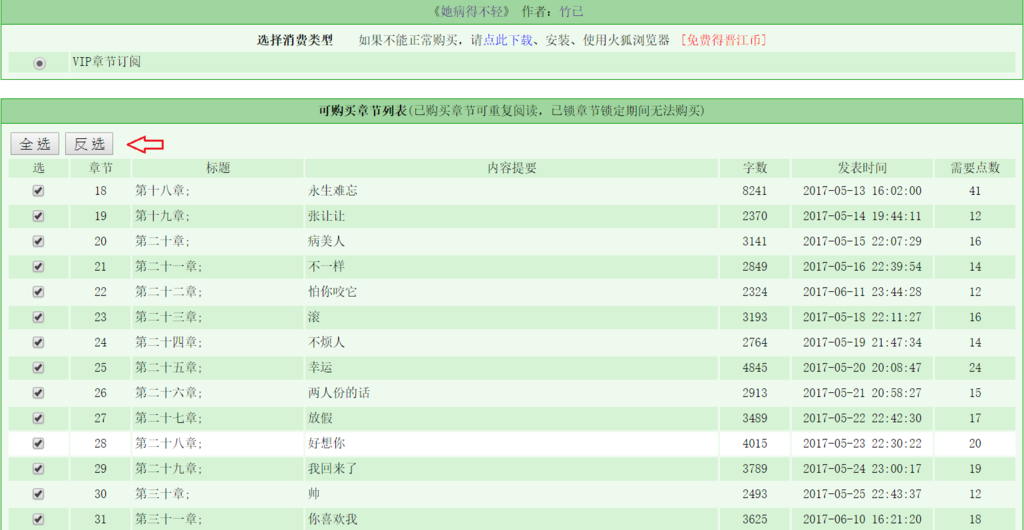Click the 选择消费类型 label
Viewport: 1024px width, 530px height.
[x=295, y=40]
